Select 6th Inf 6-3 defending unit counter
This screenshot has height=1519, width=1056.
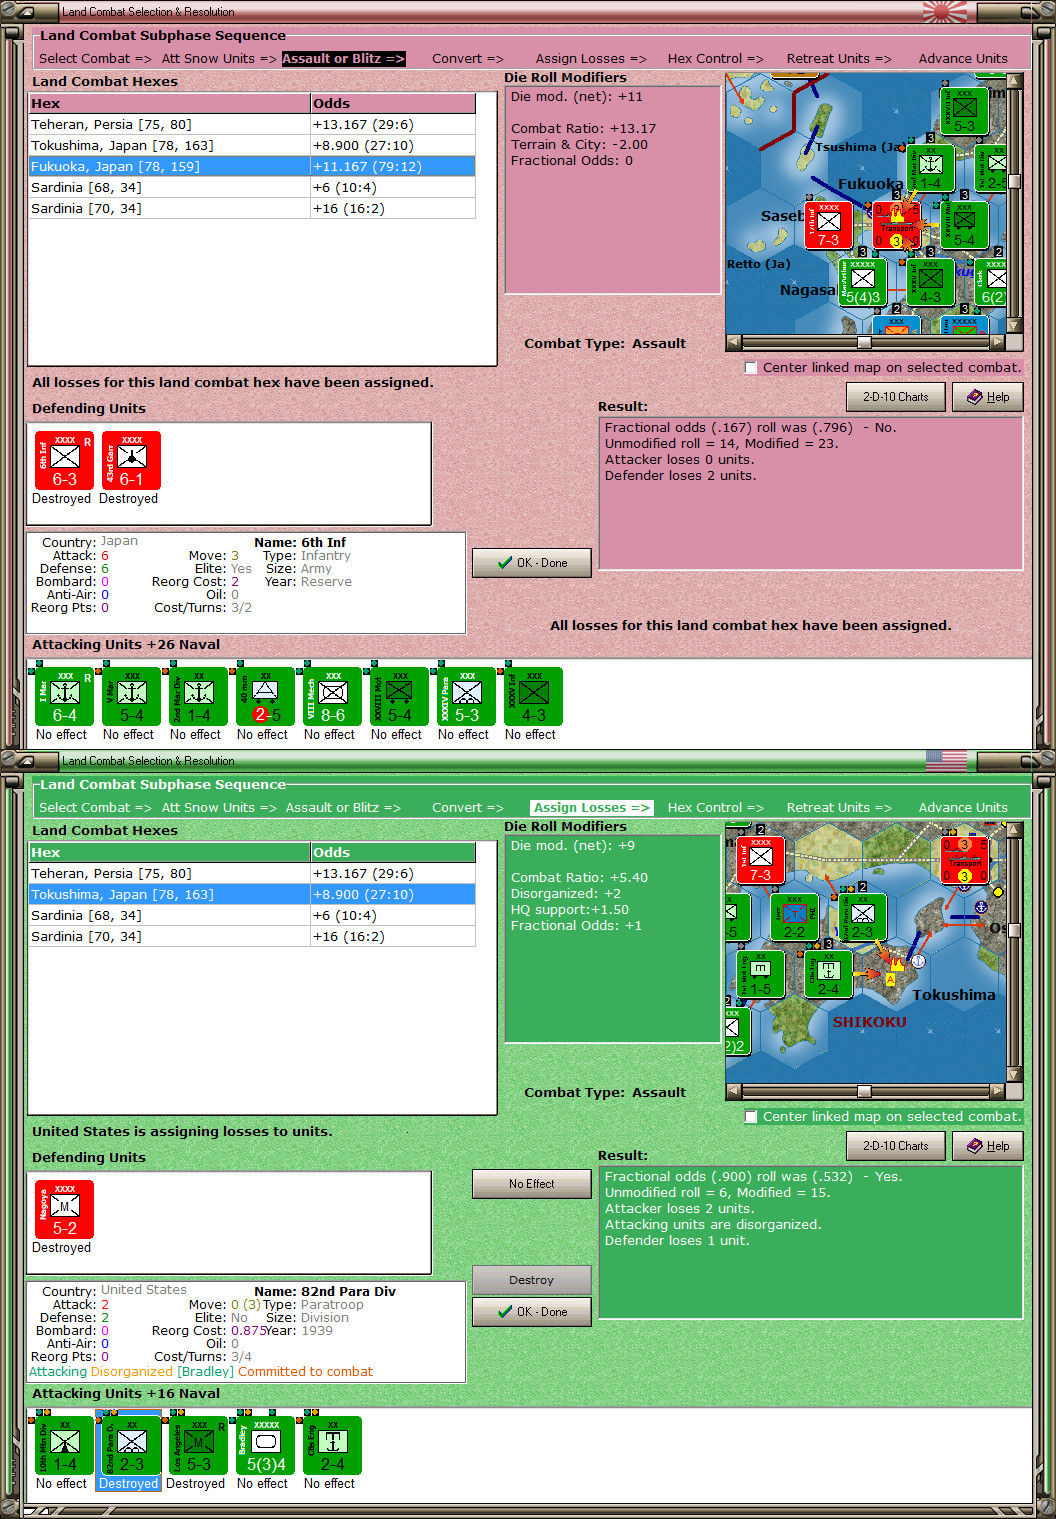pyautogui.click(x=64, y=460)
